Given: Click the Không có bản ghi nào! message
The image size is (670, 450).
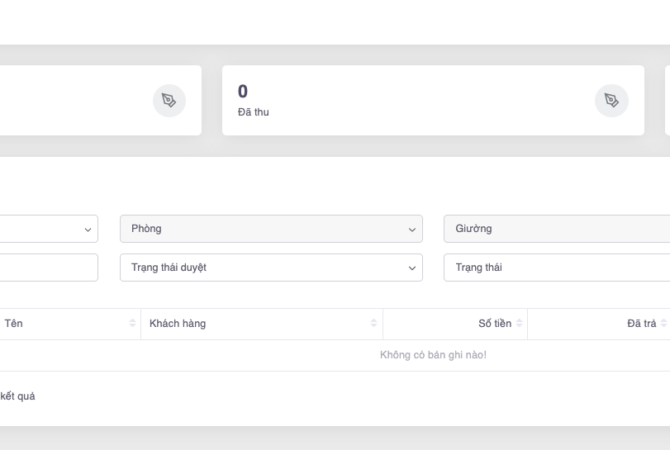Looking at the screenshot, I should pyautogui.click(x=433, y=355).
